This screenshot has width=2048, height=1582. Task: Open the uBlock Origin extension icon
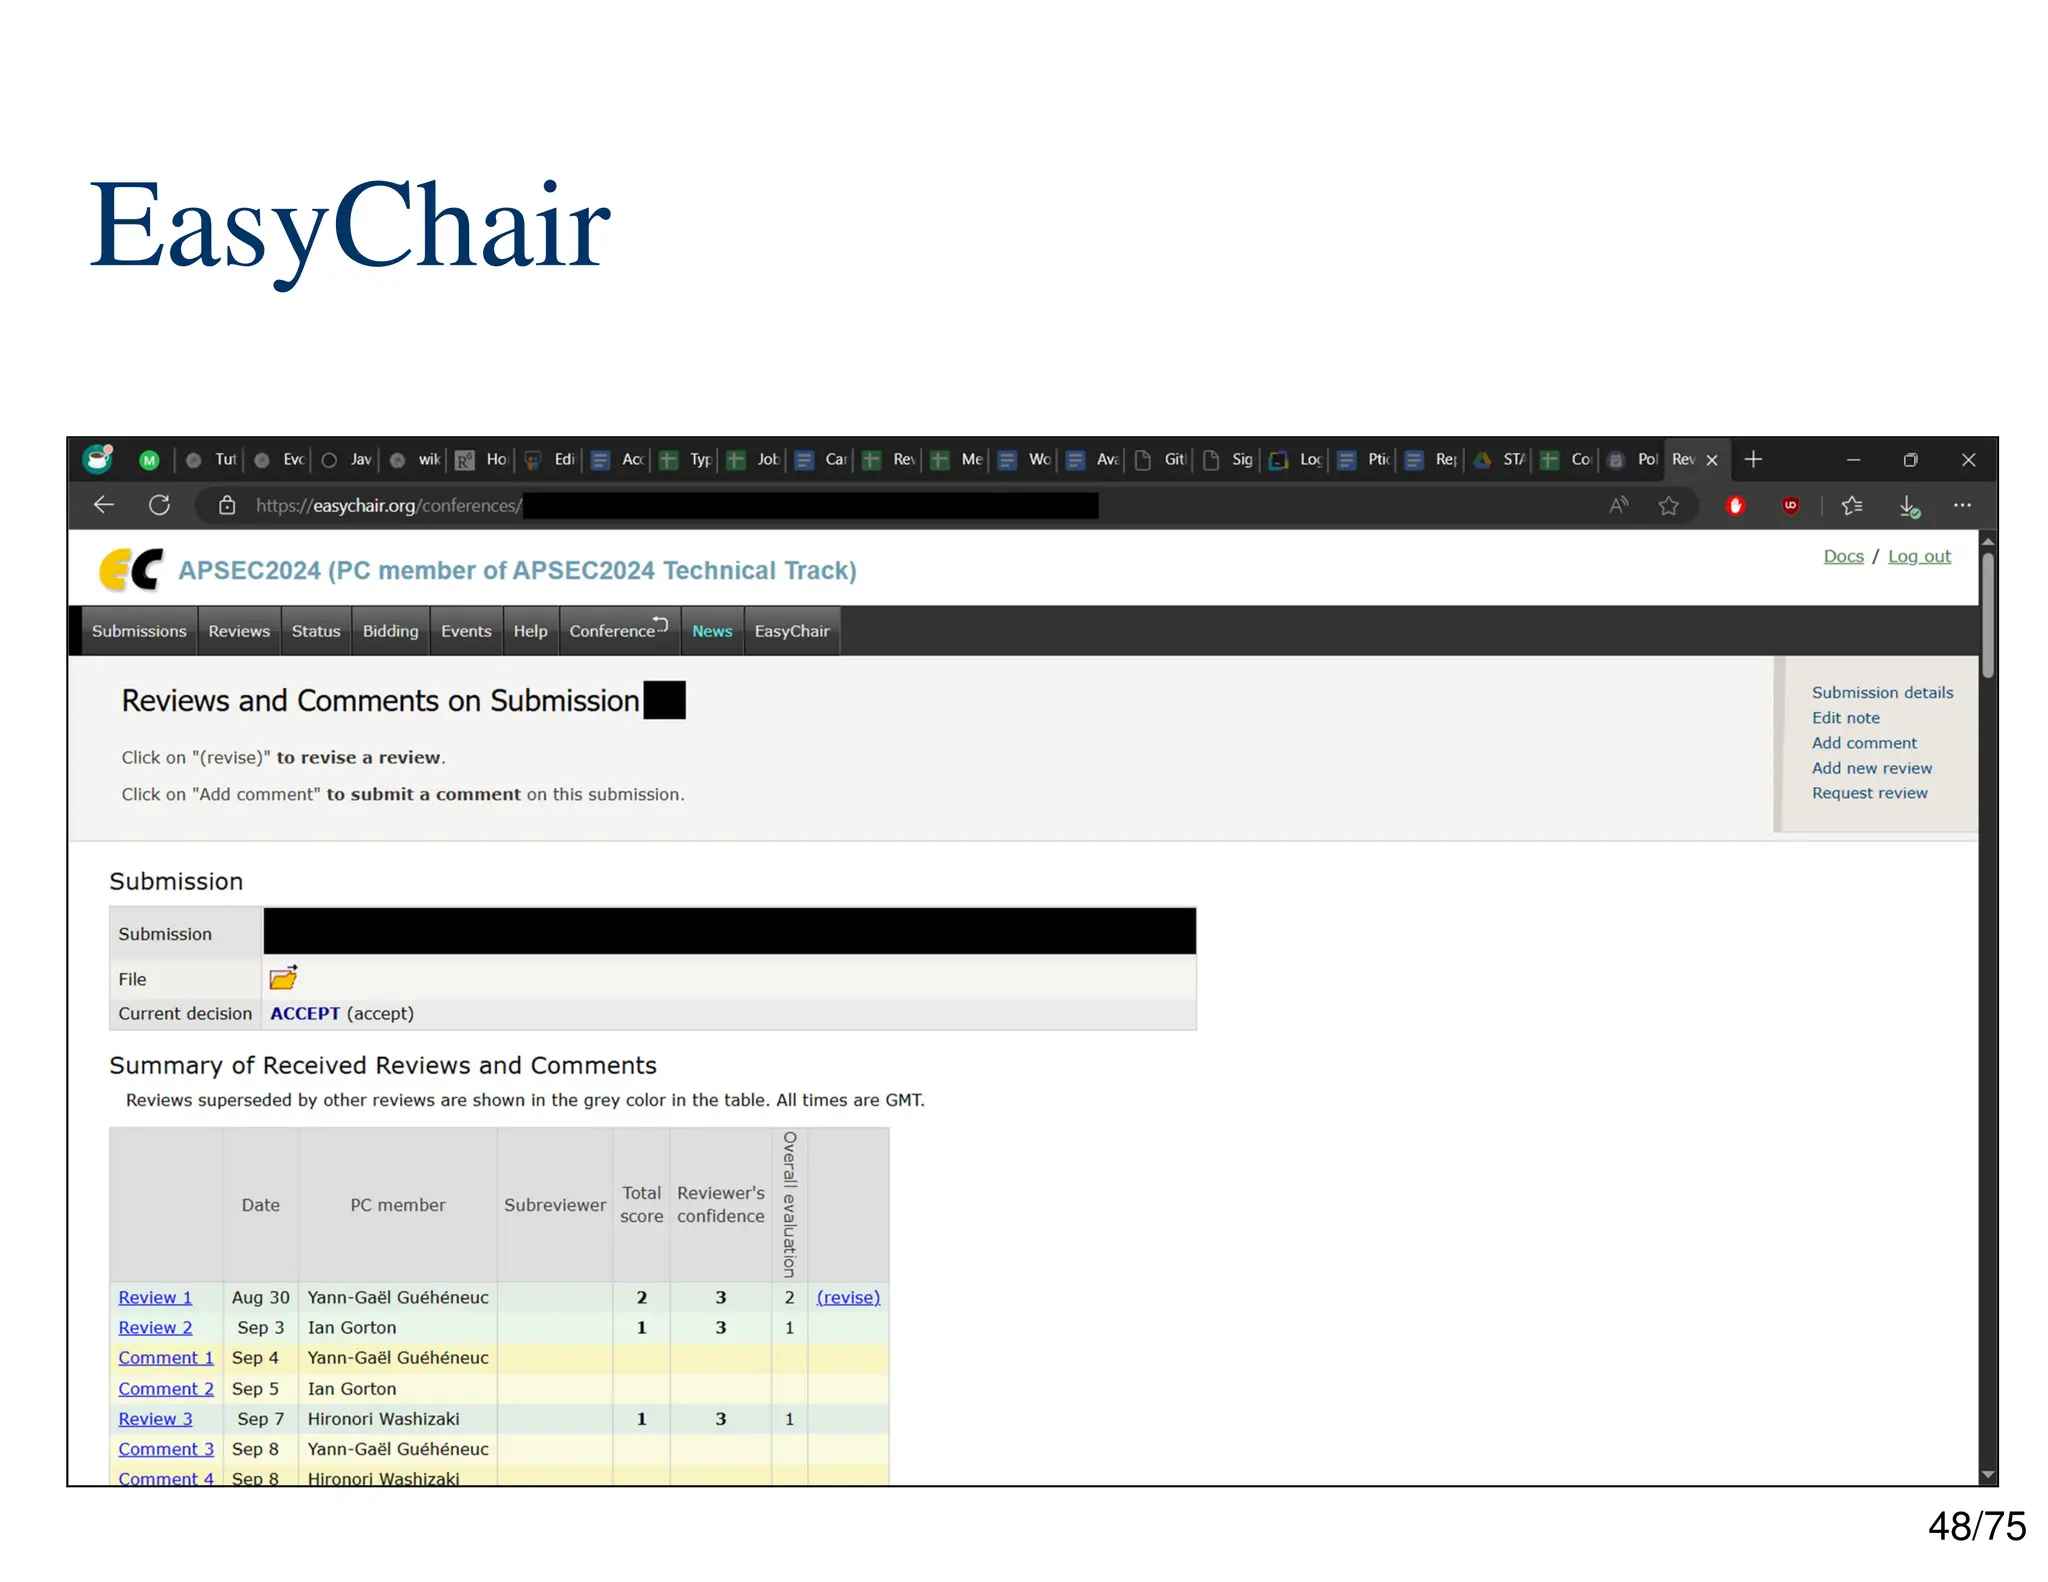pyautogui.click(x=1790, y=505)
